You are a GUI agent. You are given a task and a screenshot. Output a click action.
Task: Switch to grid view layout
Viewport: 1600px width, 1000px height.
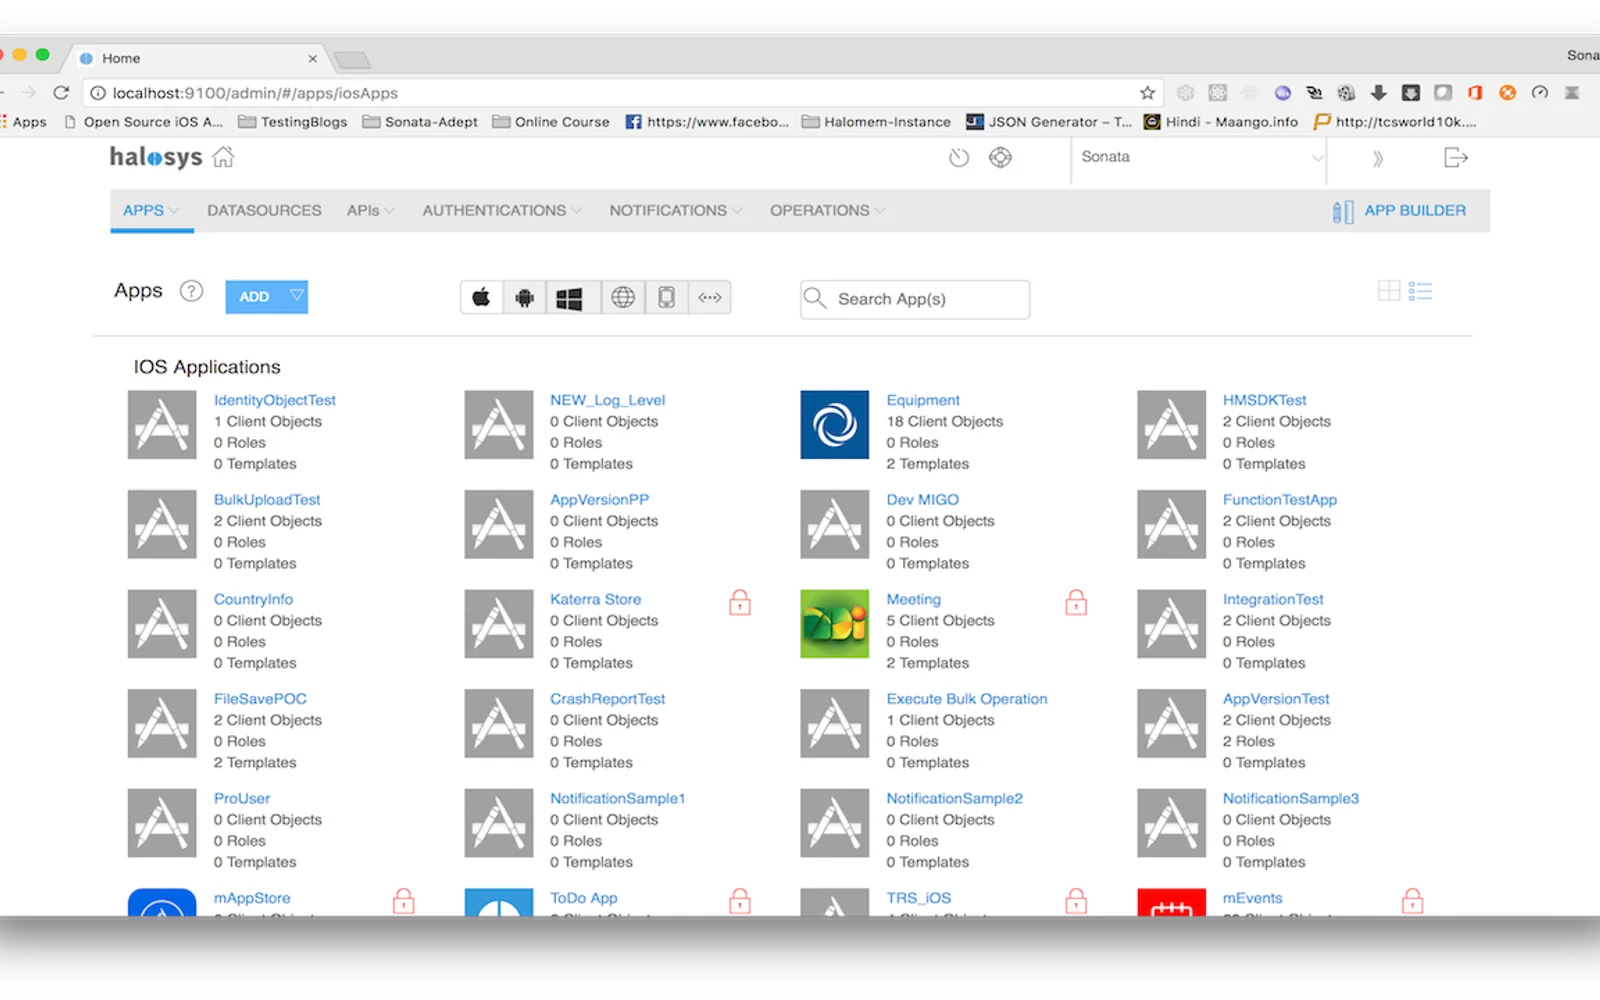pyautogui.click(x=1389, y=291)
